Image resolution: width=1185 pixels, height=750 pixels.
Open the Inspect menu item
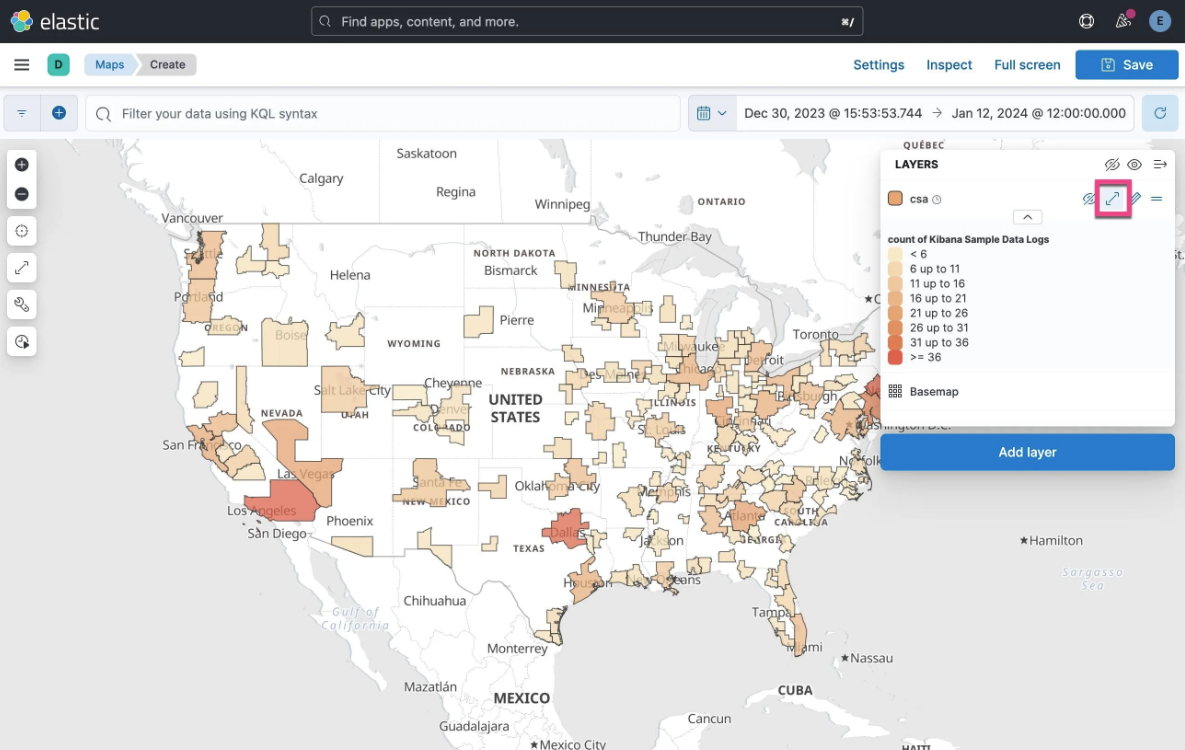pyautogui.click(x=948, y=65)
